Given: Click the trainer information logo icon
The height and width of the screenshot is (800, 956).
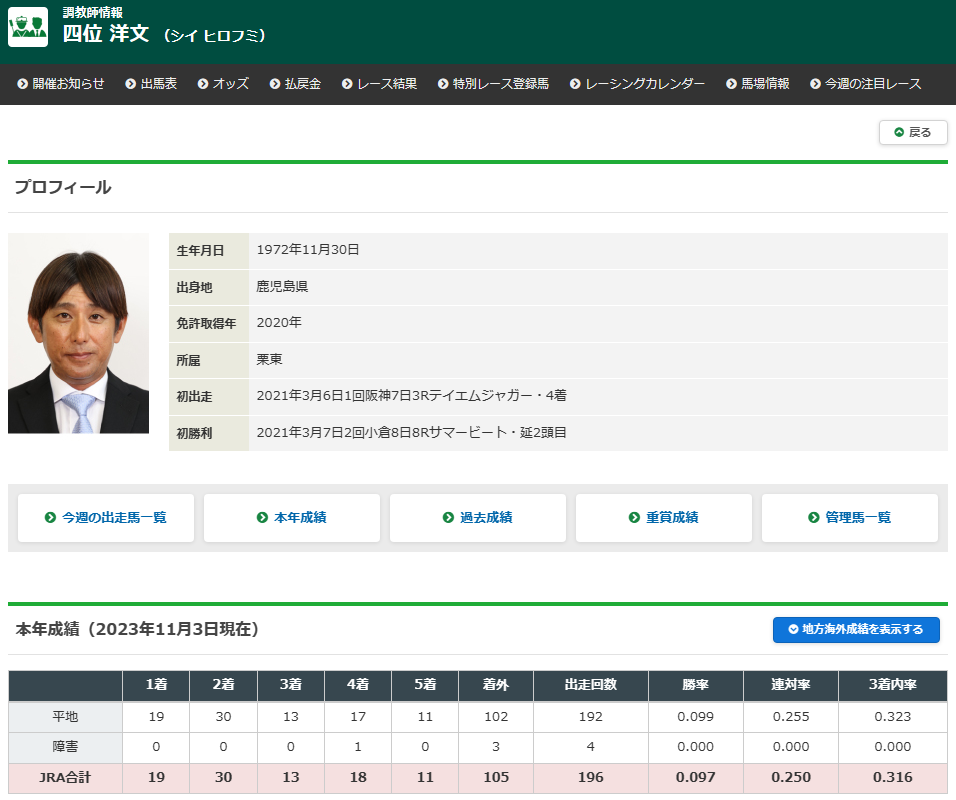Looking at the screenshot, I should pyautogui.click(x=28, y=27).
